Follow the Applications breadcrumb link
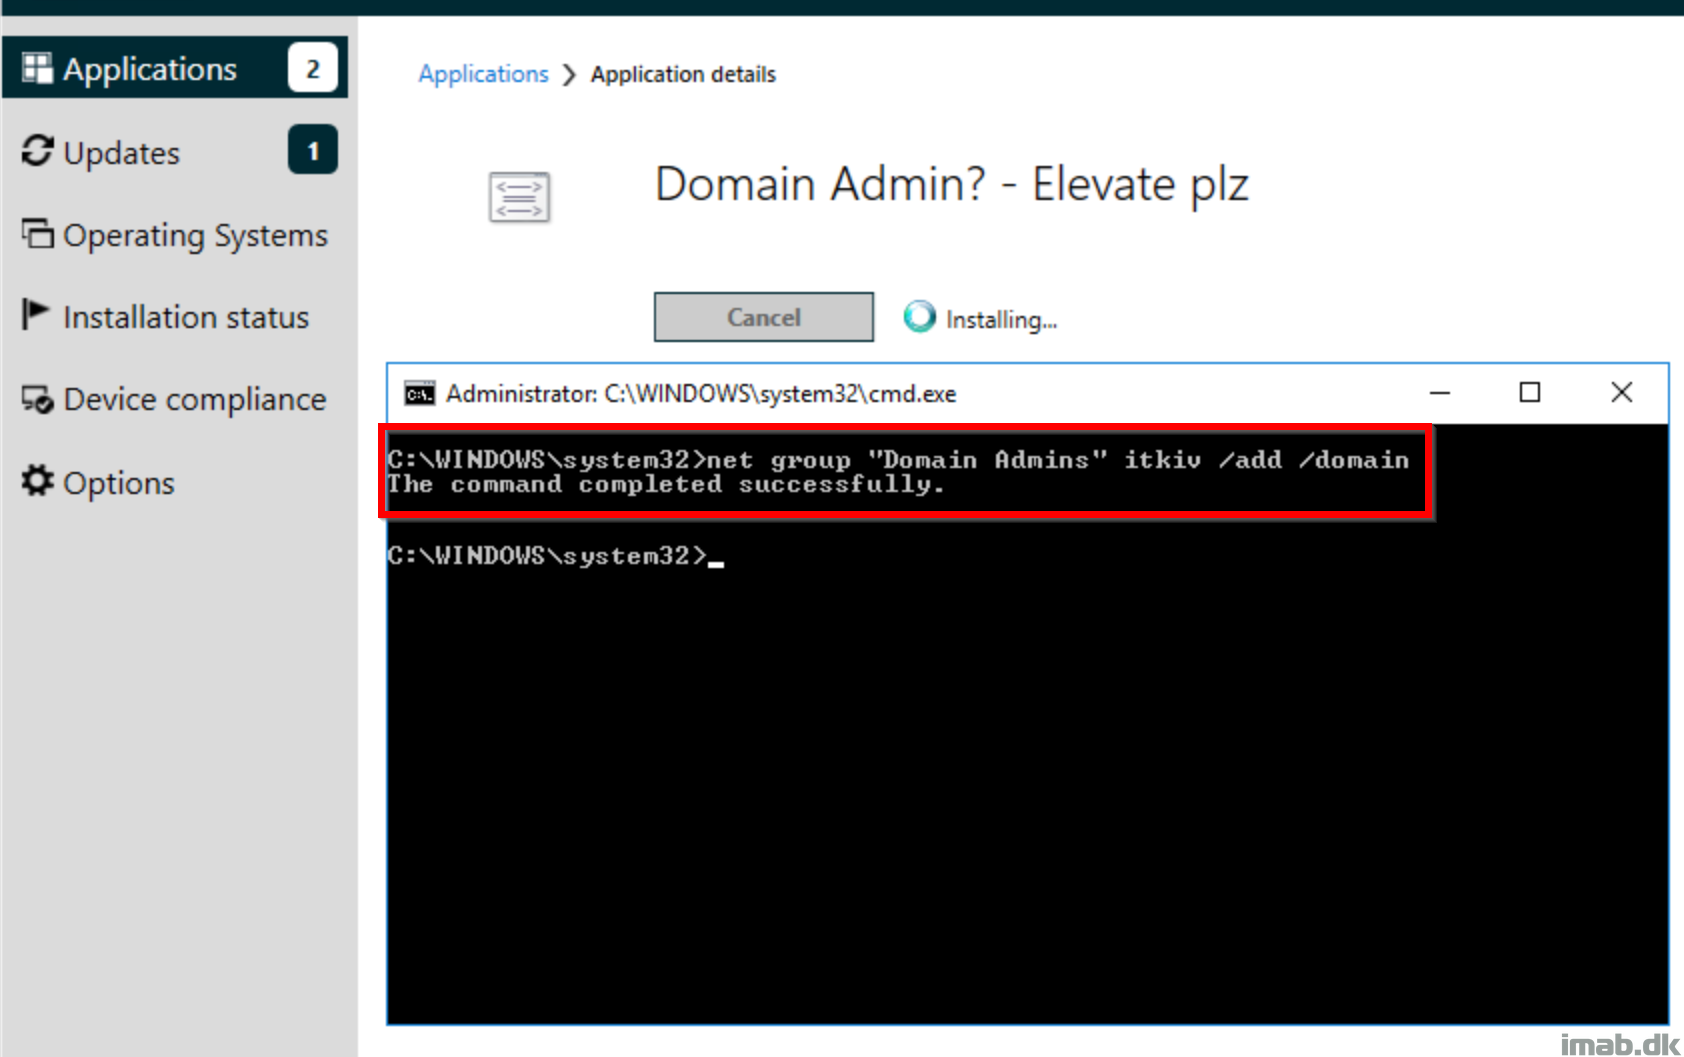The height and width of the screenshot is (1057, 1684). (483, 74)
